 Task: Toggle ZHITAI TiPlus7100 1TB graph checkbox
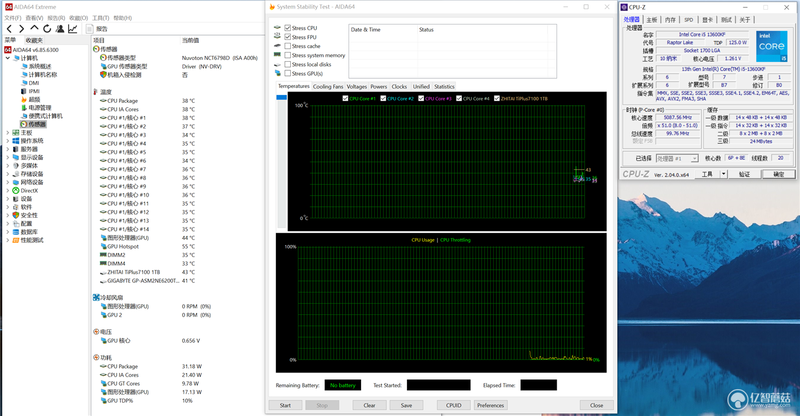(496, 99)
